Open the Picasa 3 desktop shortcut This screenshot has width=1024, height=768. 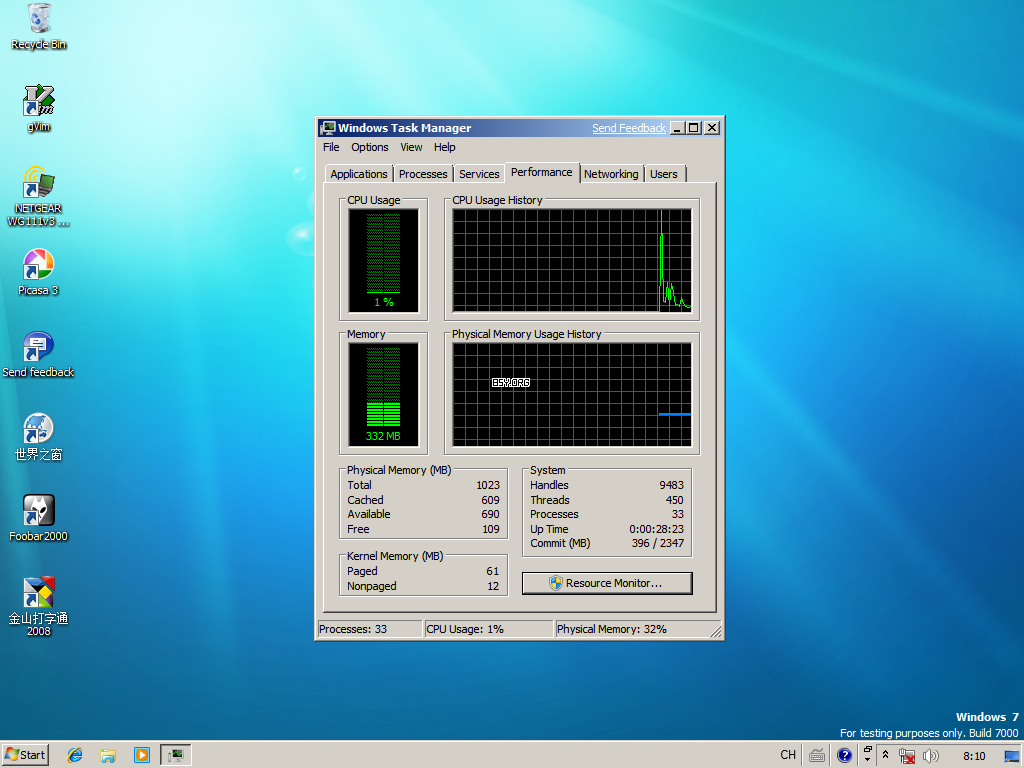coord(39,266)
